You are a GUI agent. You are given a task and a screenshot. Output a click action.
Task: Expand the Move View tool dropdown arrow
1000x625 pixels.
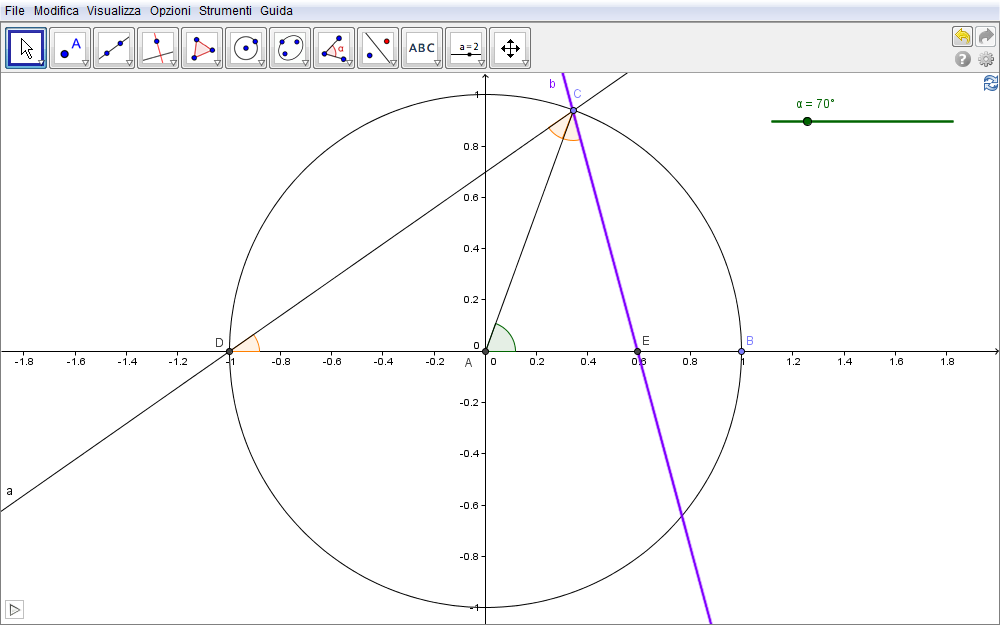pyautogui.click(x=525, y=63)
